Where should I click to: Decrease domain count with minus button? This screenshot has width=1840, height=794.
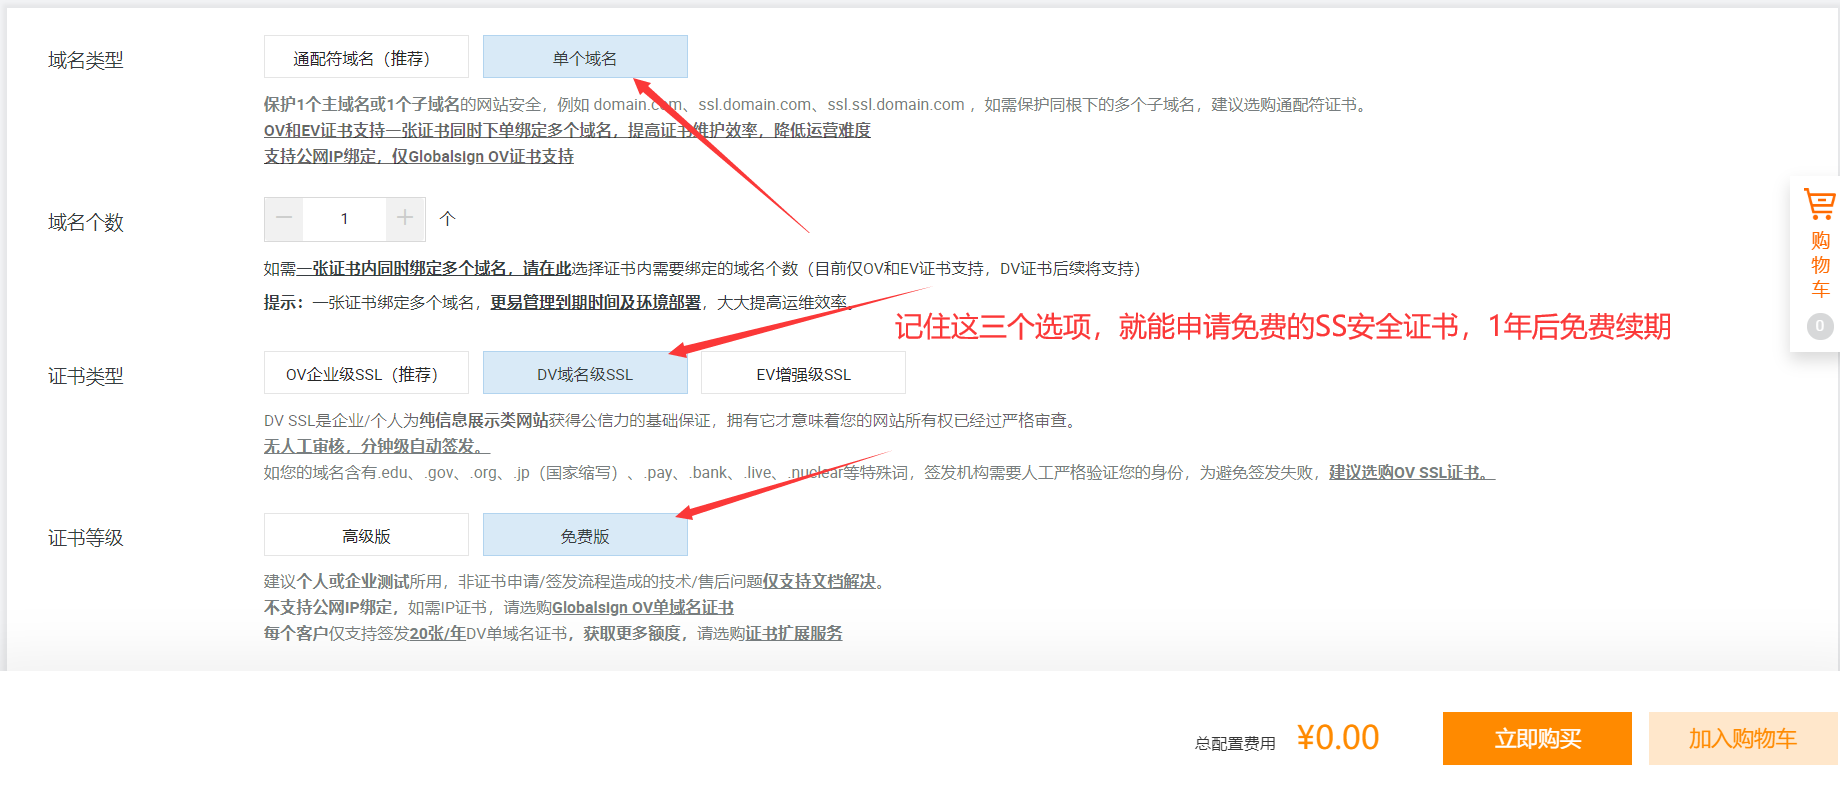284,219
